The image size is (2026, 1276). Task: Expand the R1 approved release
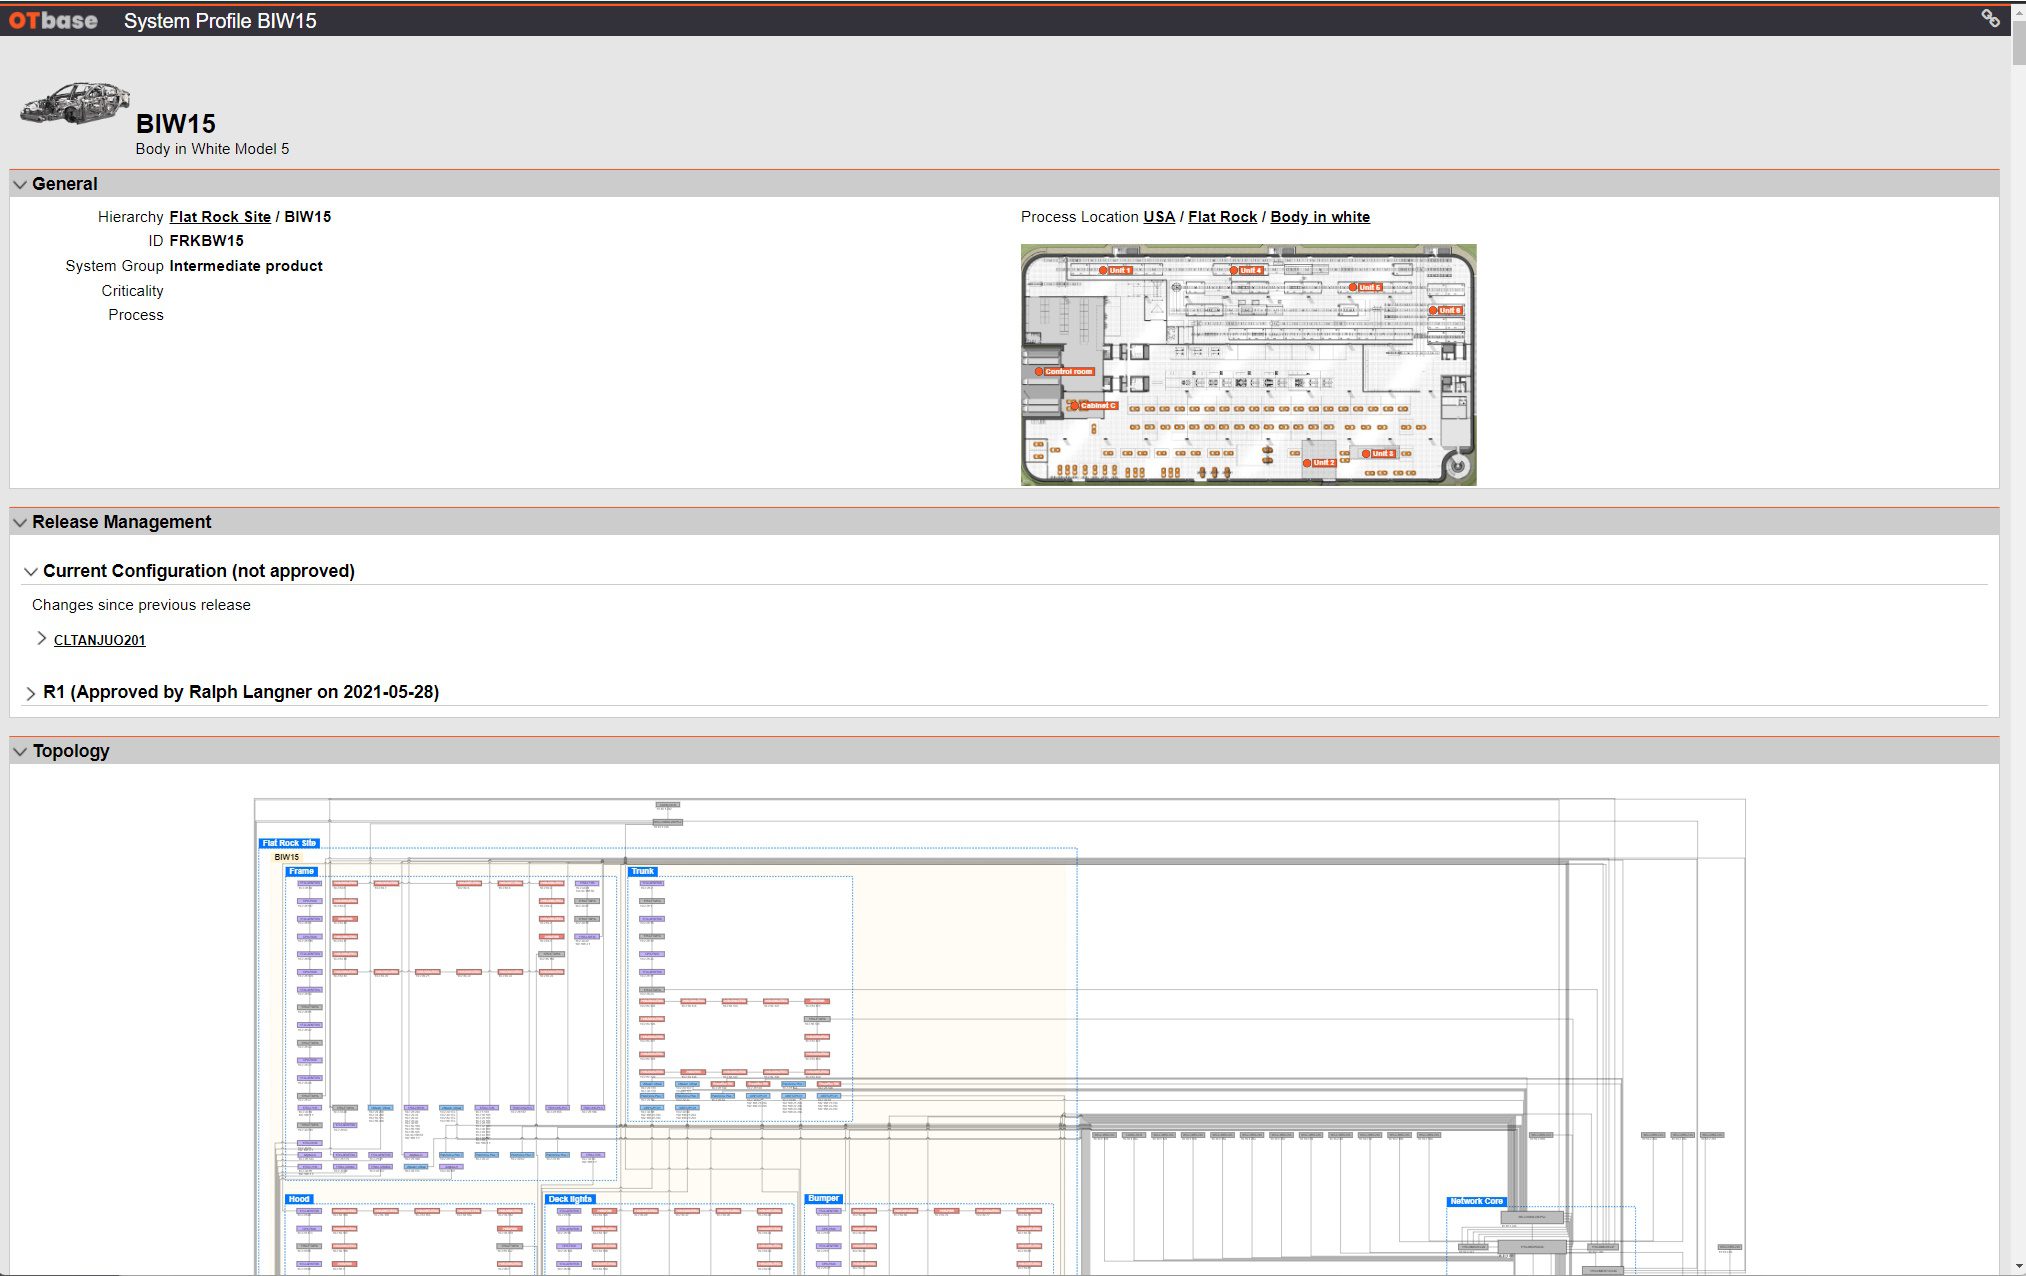click(x=31, y=692)
